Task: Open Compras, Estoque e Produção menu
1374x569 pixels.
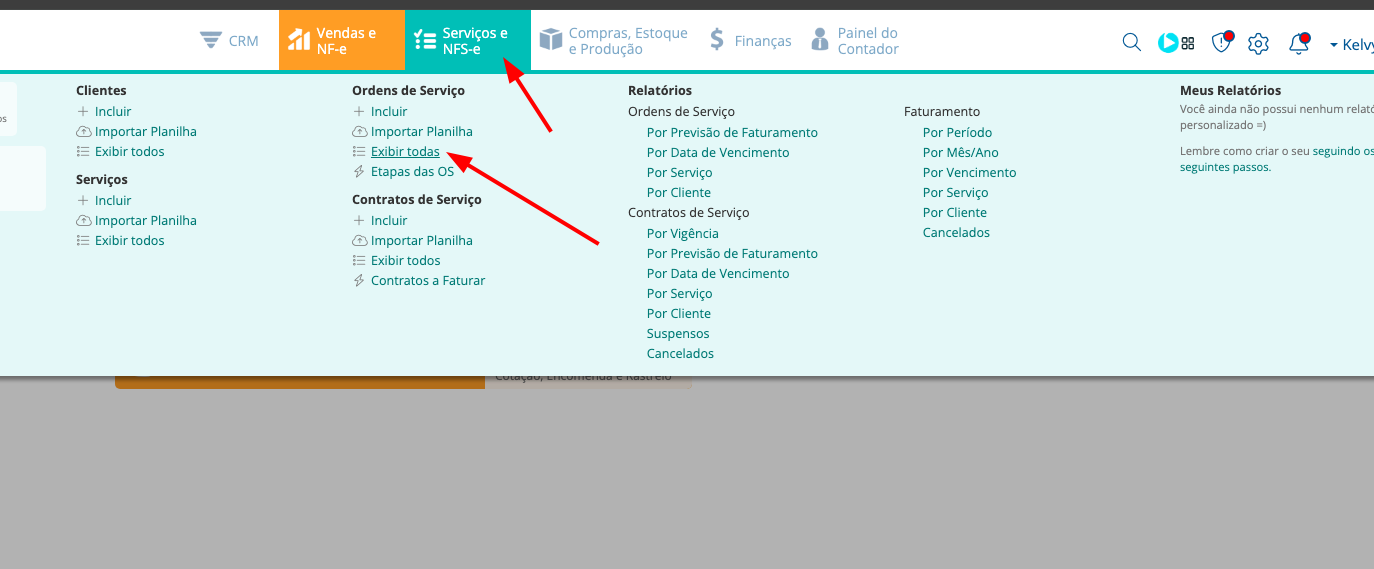Action: 614,41
